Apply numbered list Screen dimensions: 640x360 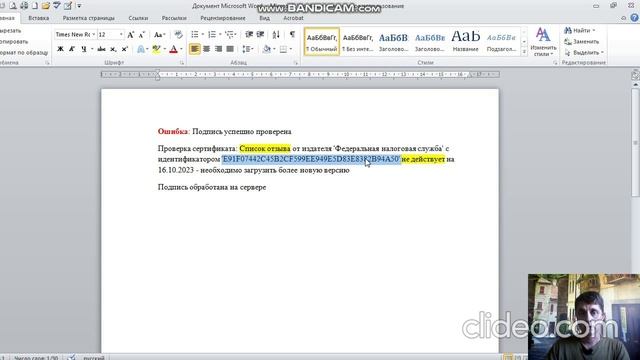pos(212,34)
